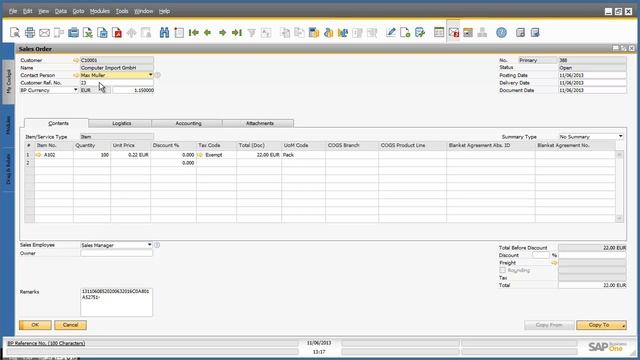Export the document to Excel

88,33
